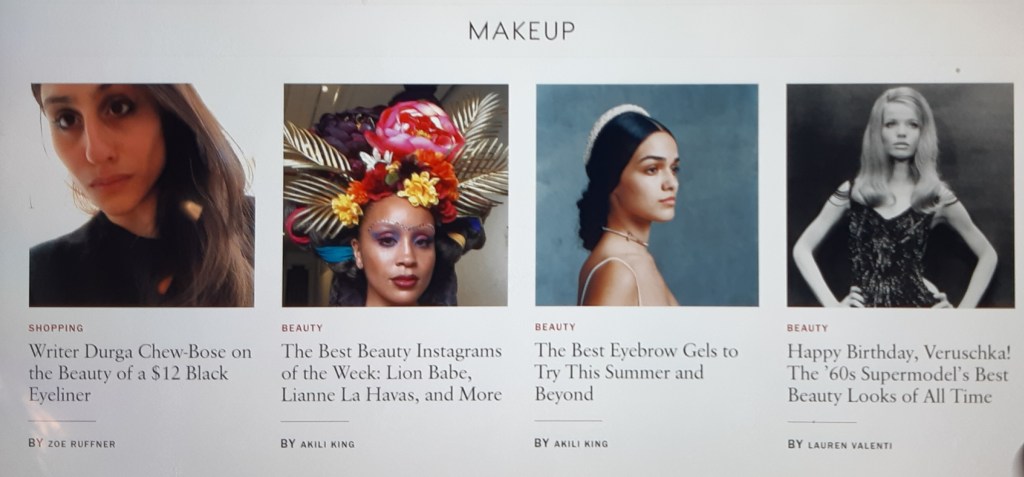The height and width of the screenshot is (477, 1024).
Task: Click the SHOPPING category label
Action: pyautogui.click(x=56, y=328)
